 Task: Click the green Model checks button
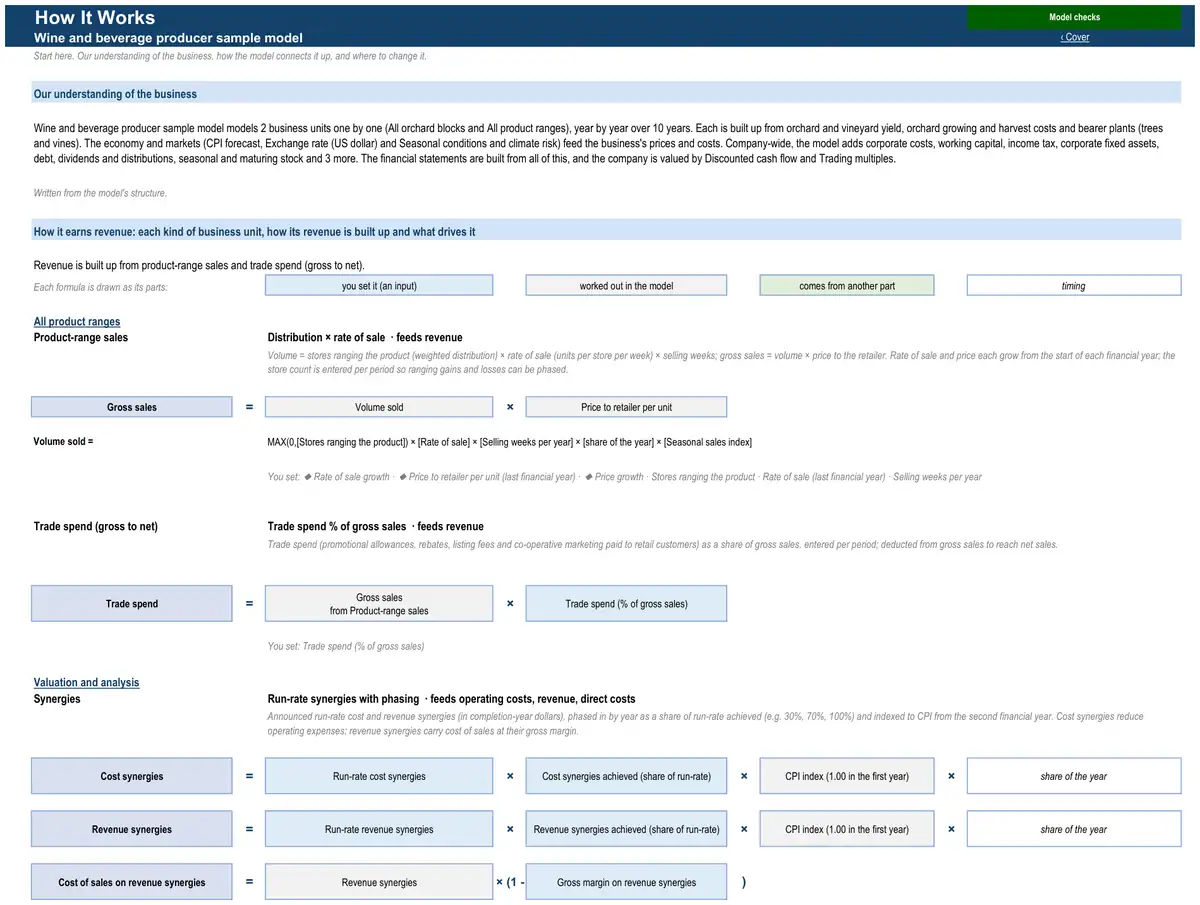click(x=1074, y=17)
